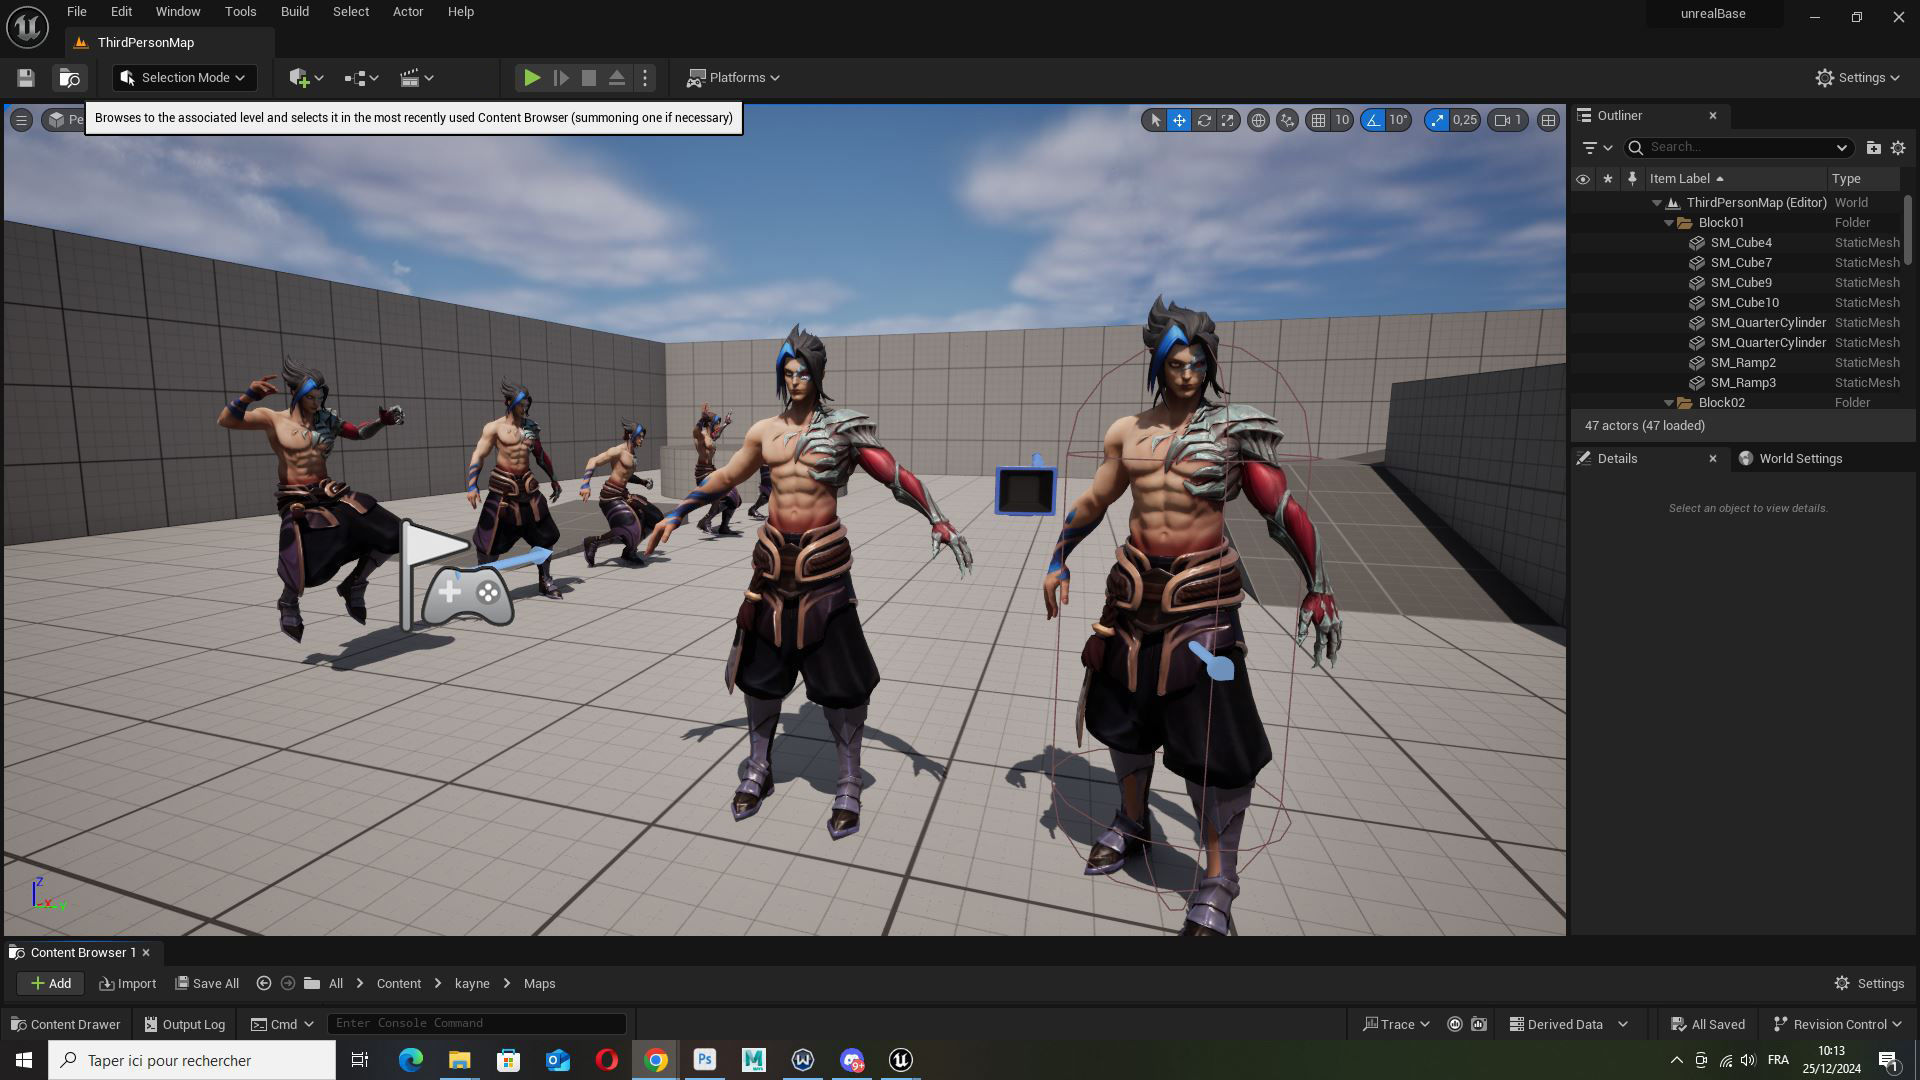Open the Trace dropdown in status bar

(1396, 1025)
